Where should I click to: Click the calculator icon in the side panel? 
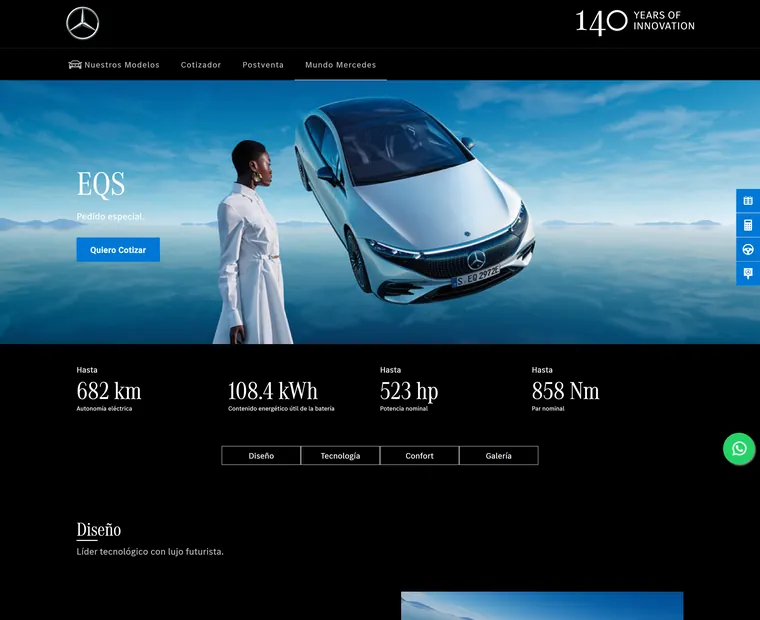(748, 225)
